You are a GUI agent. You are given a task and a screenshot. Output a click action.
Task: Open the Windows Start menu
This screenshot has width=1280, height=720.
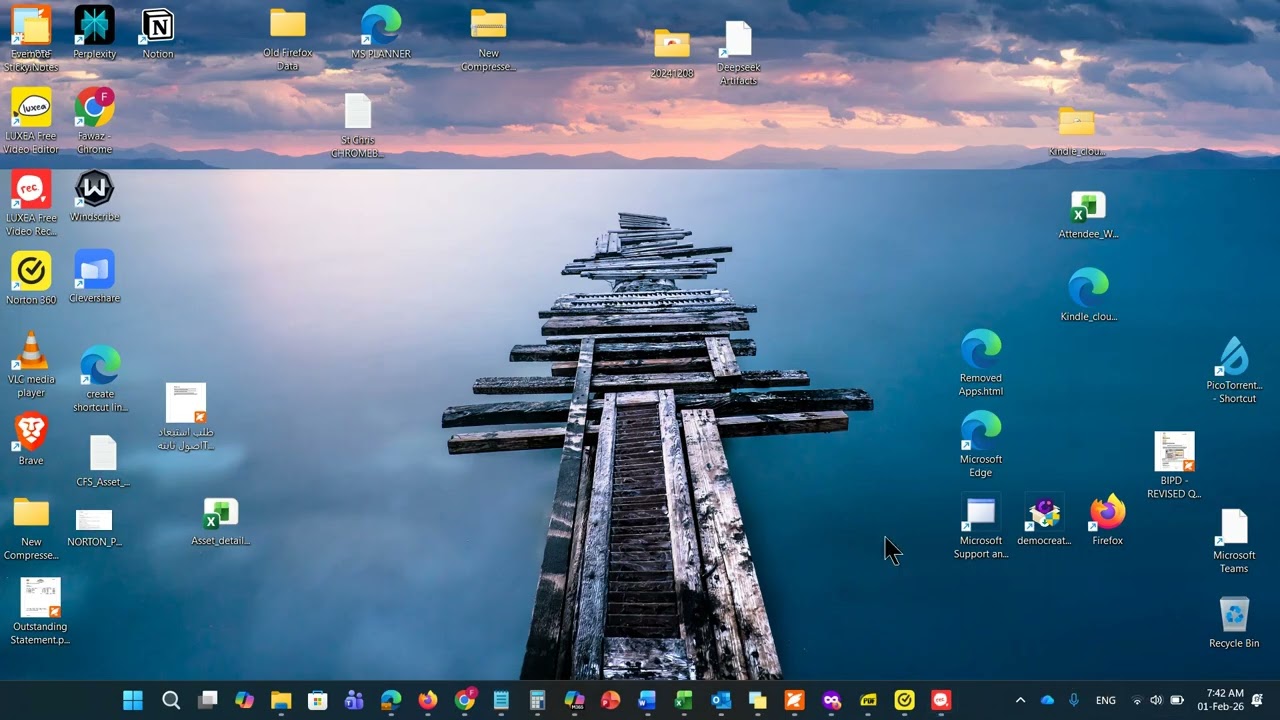(133, 701)
